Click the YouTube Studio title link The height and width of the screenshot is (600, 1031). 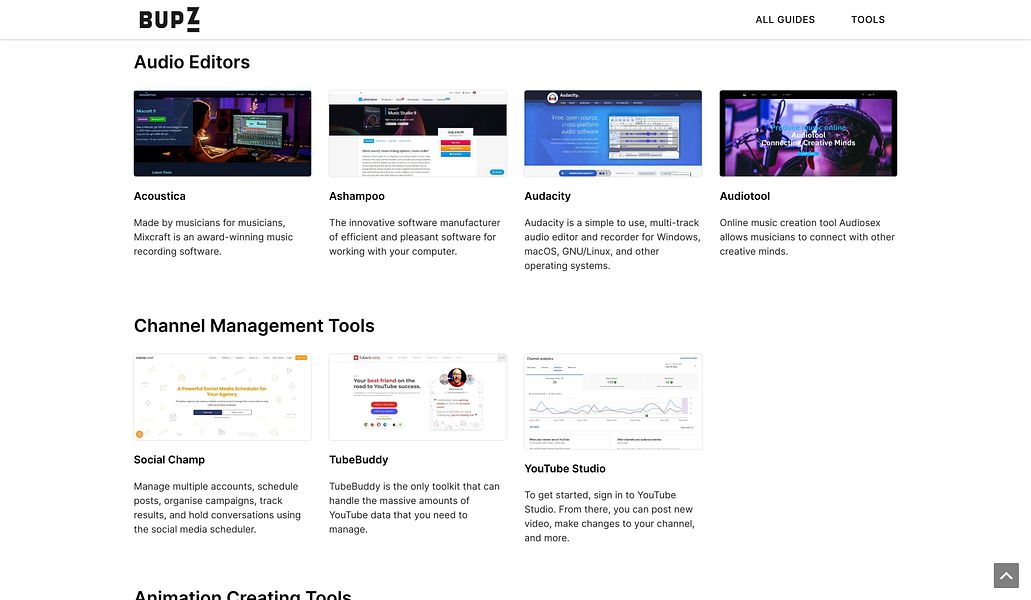pos(565,469)
